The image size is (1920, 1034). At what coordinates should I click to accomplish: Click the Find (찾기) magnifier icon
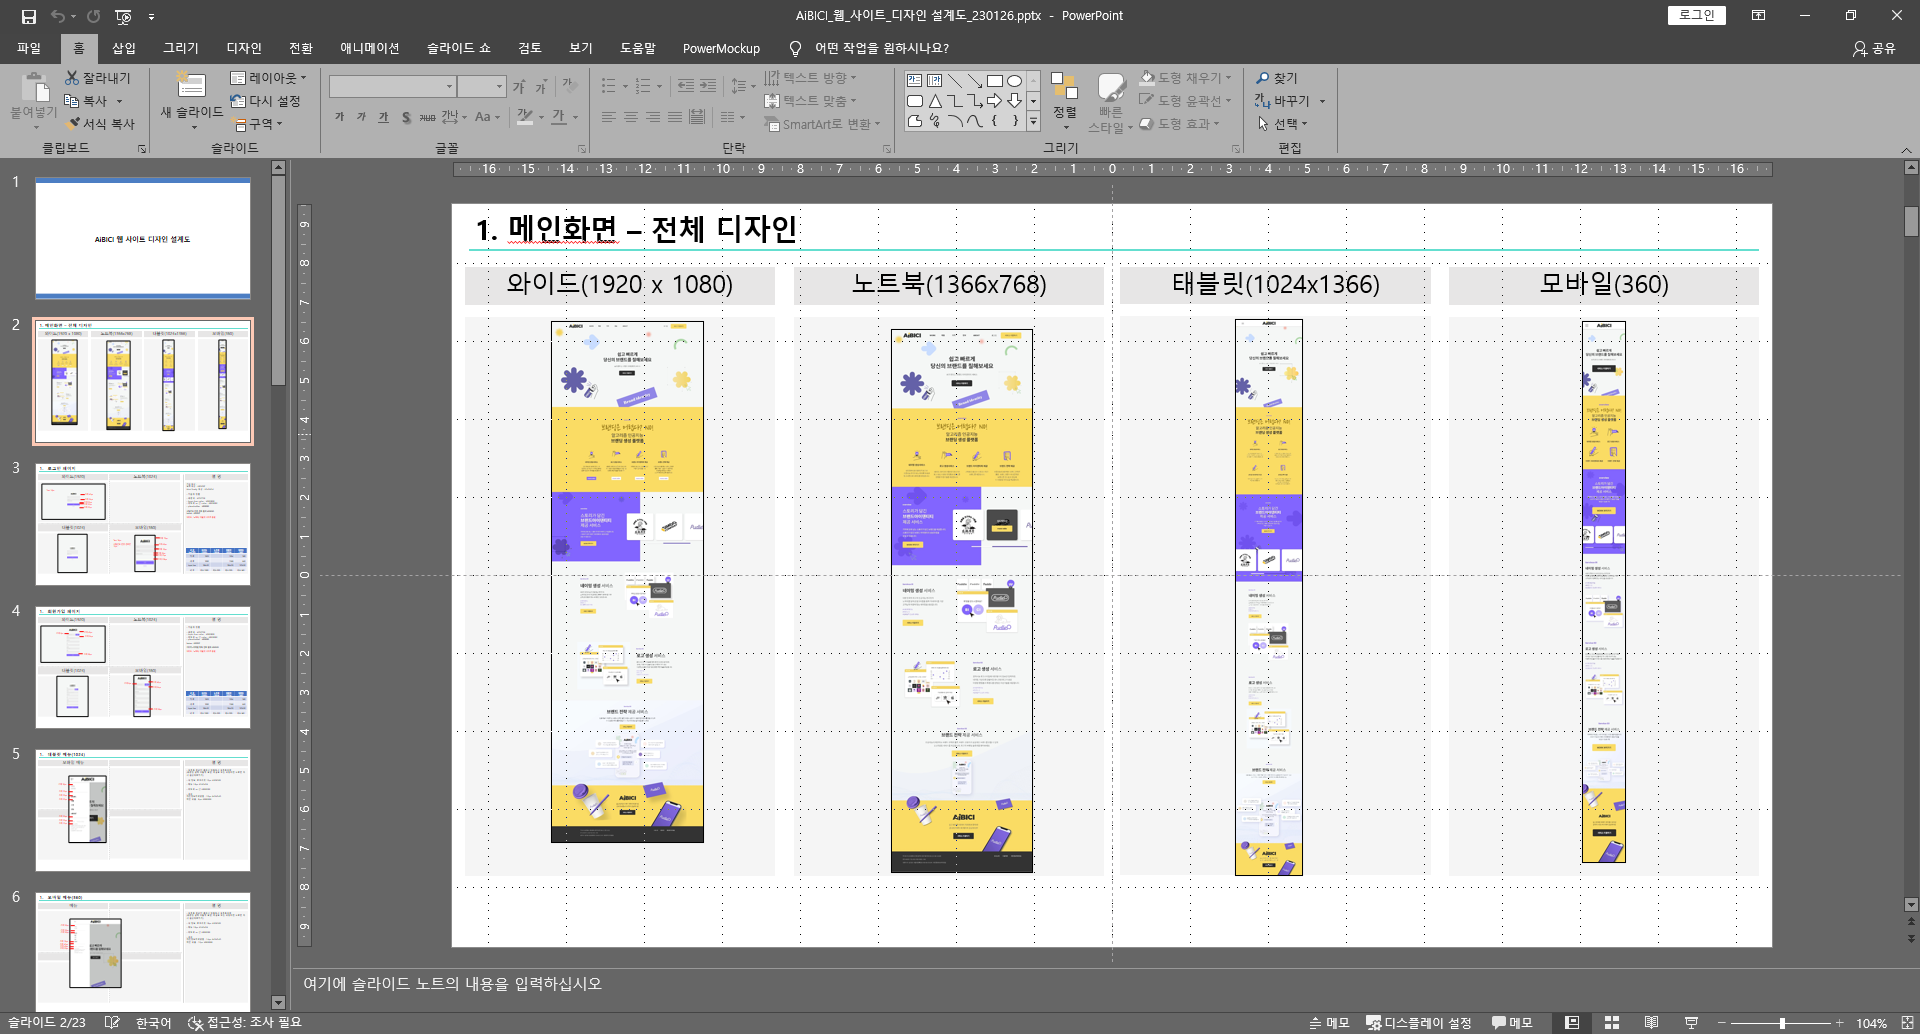point(1263,78)
